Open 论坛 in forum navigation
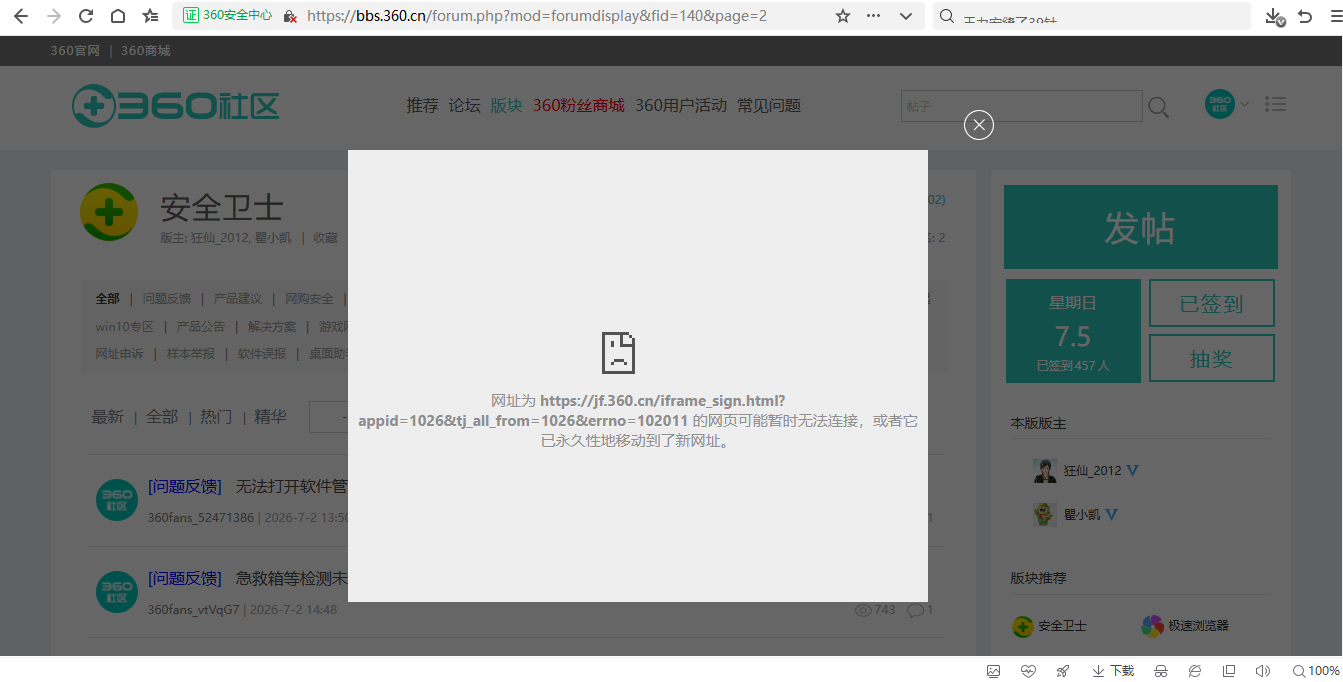The height and width of the screenshot is (682, 1343). click(464, 105)
